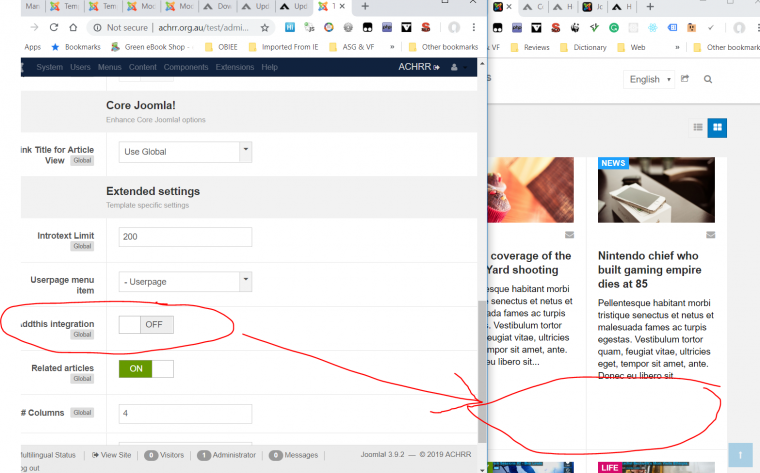Open the Reviews bookmark folder in right browser
760x473 pixels.
pos(530,47)
